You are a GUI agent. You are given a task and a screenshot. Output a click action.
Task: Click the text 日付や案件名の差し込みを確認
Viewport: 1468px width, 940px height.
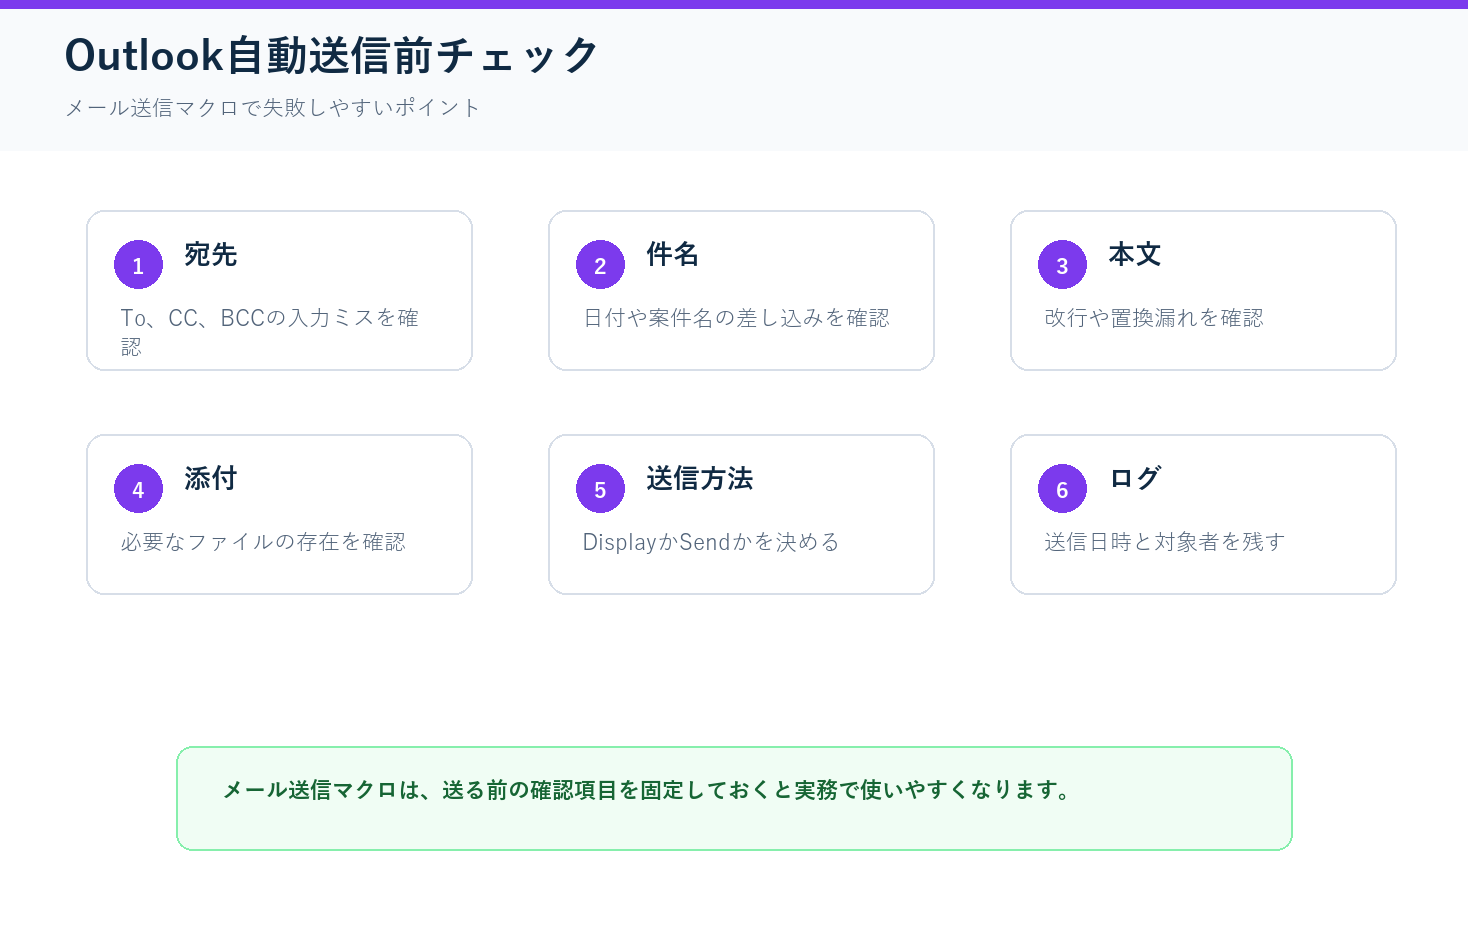coord(736,318)
